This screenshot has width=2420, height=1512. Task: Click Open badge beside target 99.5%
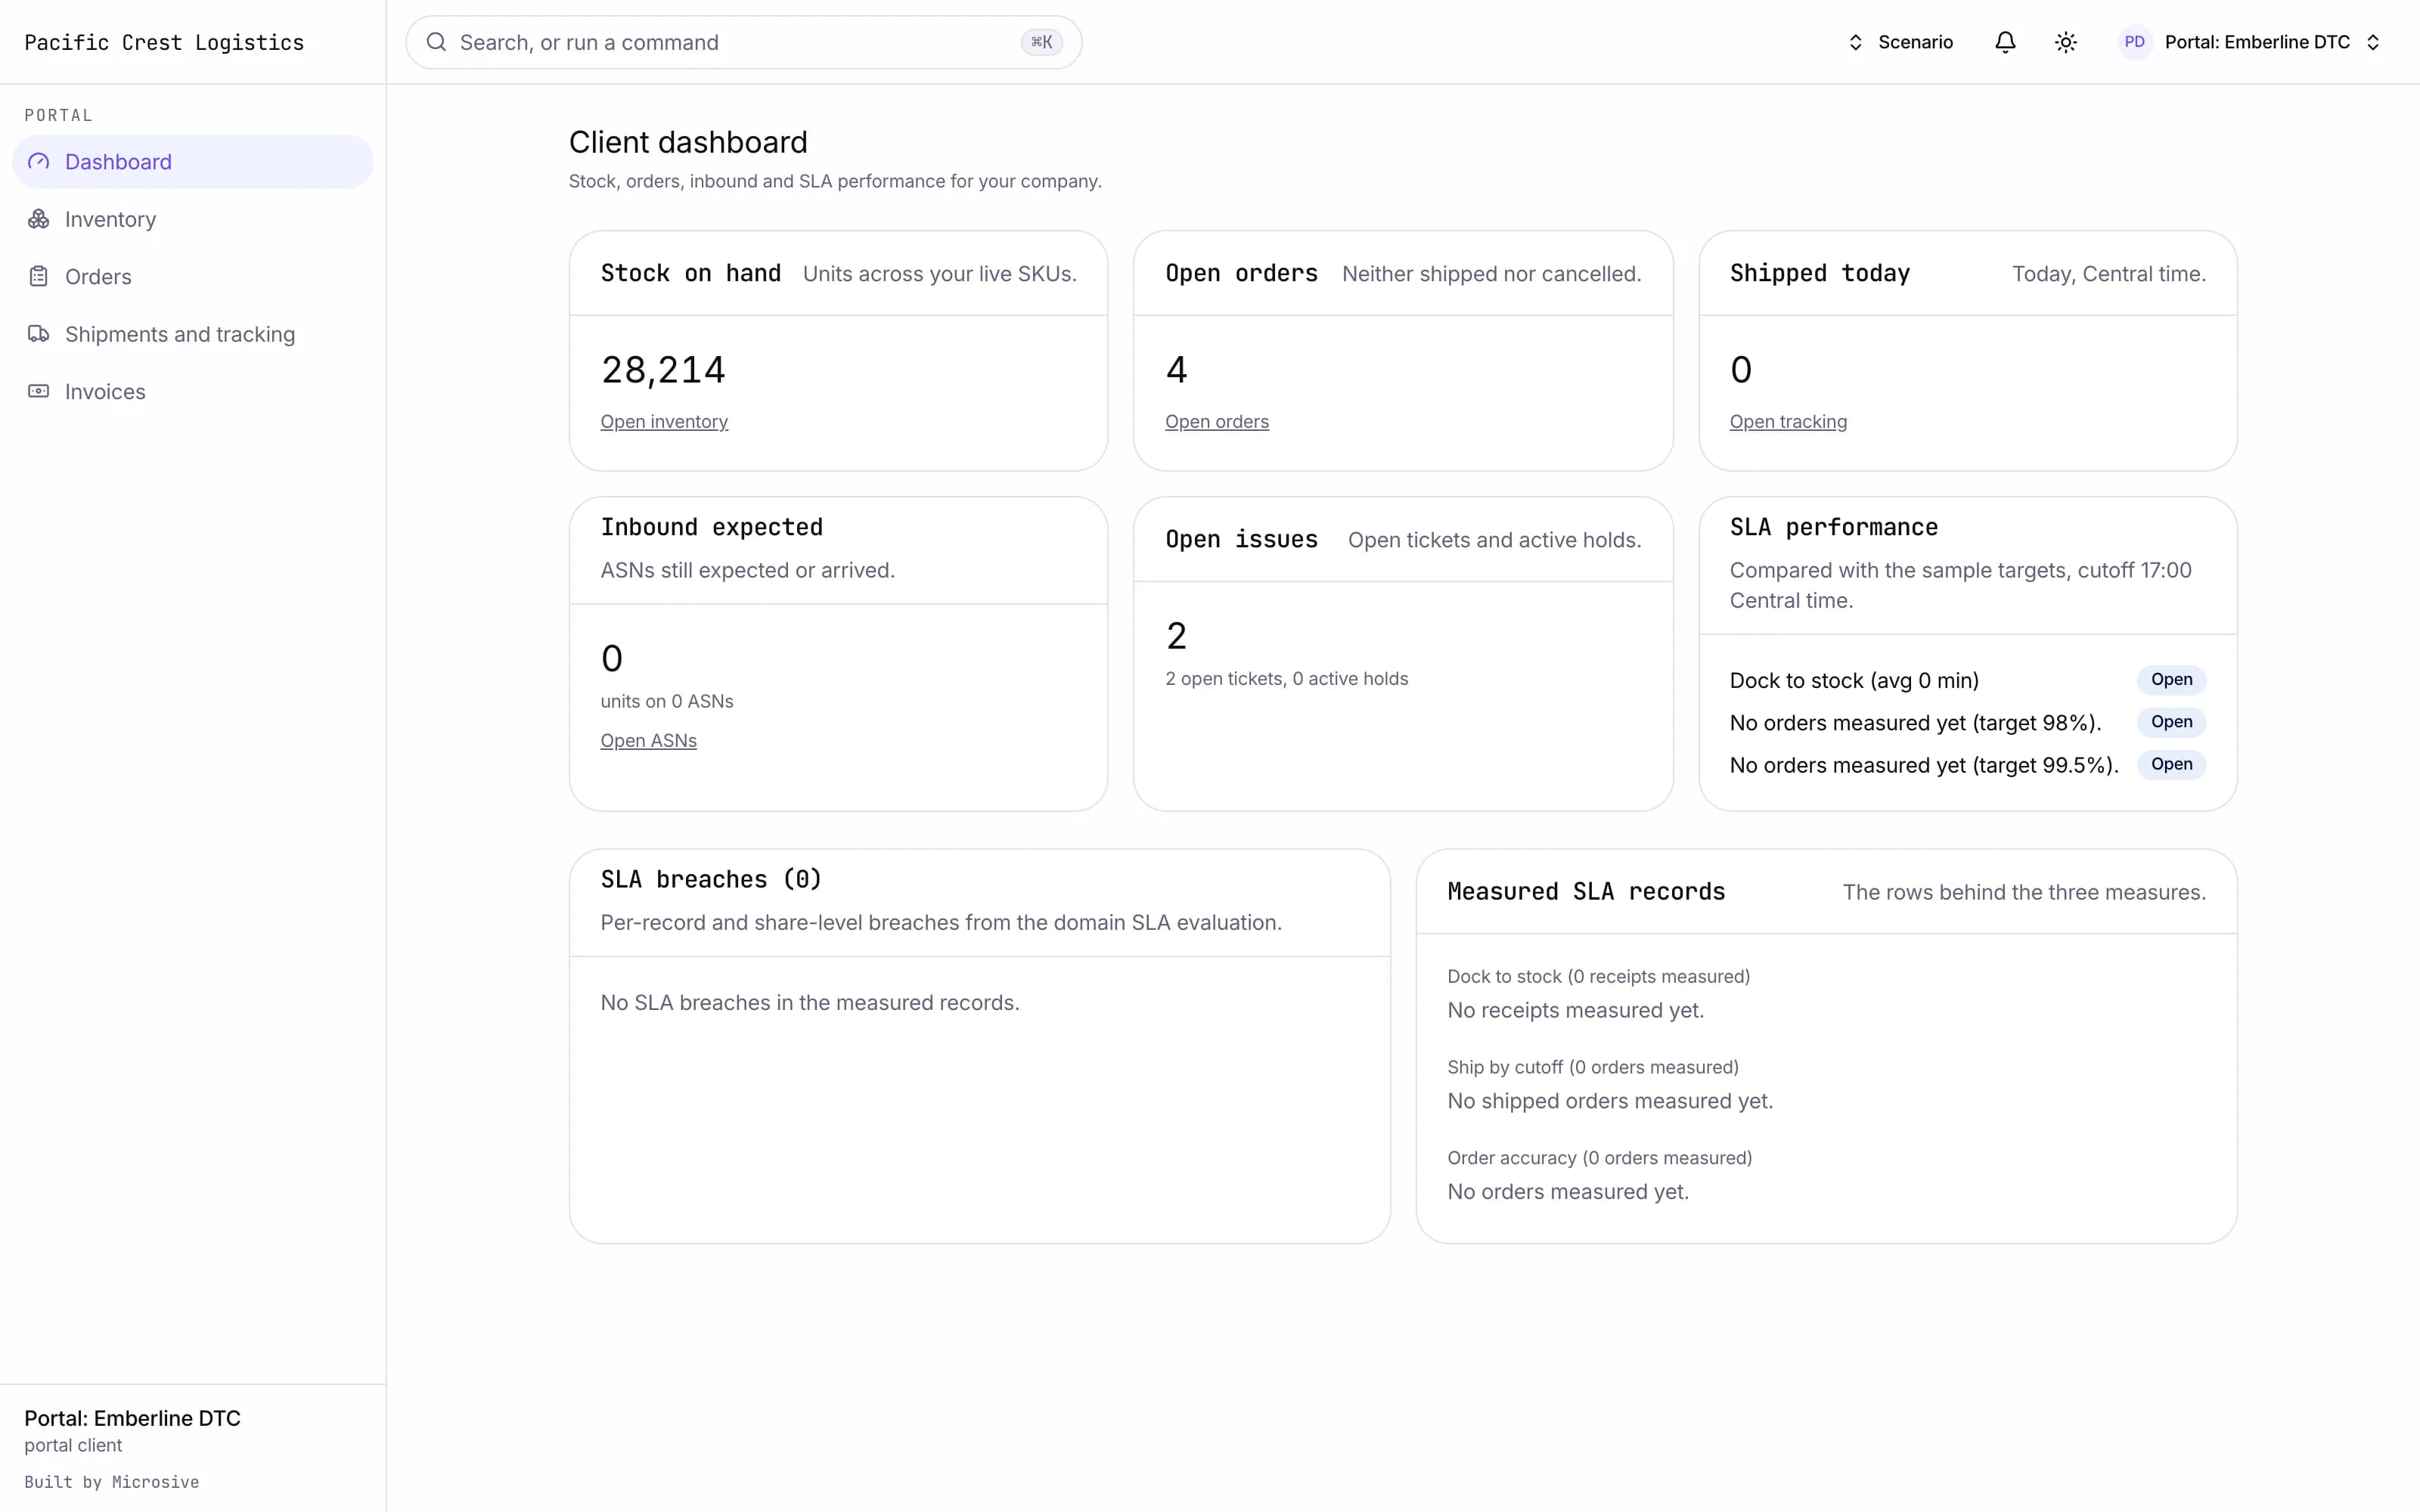click(x=2171, y=764)
